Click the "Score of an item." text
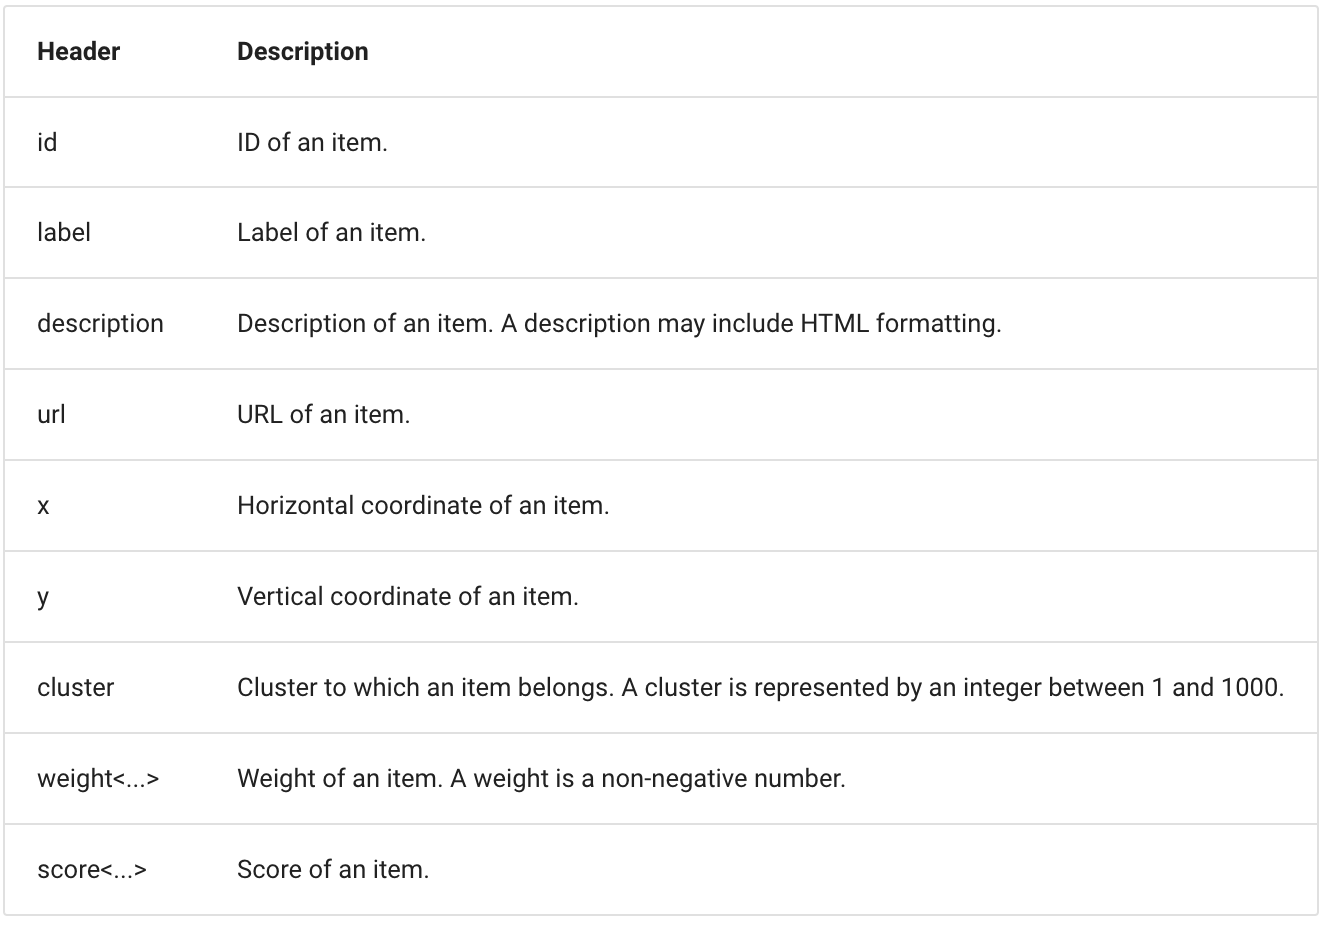Screen dimensions: 1336x930 pyautogui.click(x=333, y=870)
